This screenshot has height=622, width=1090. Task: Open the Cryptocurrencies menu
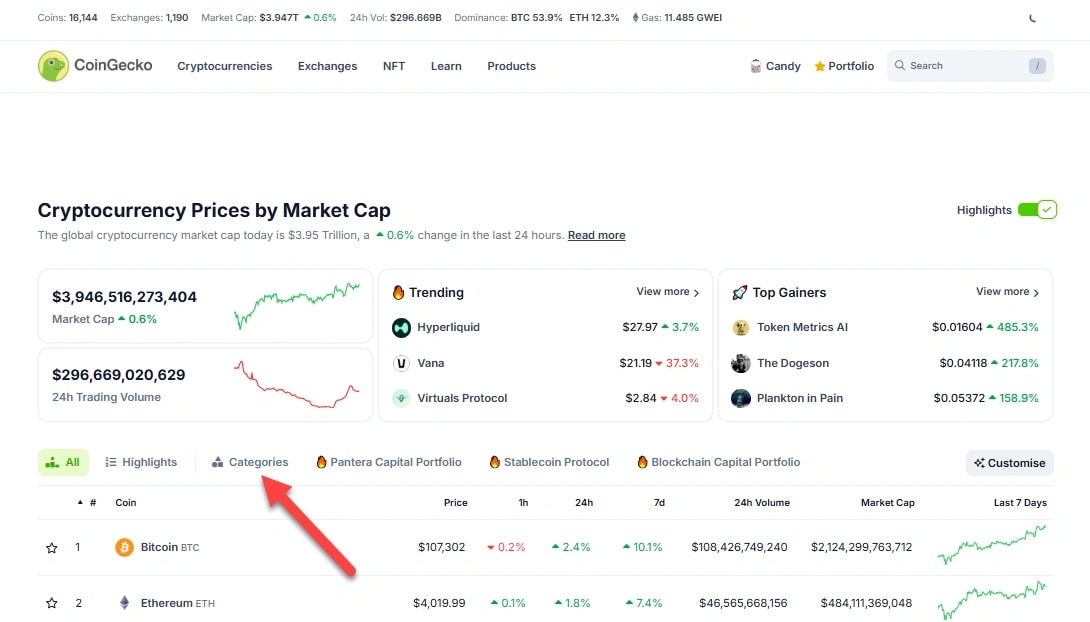224,66
